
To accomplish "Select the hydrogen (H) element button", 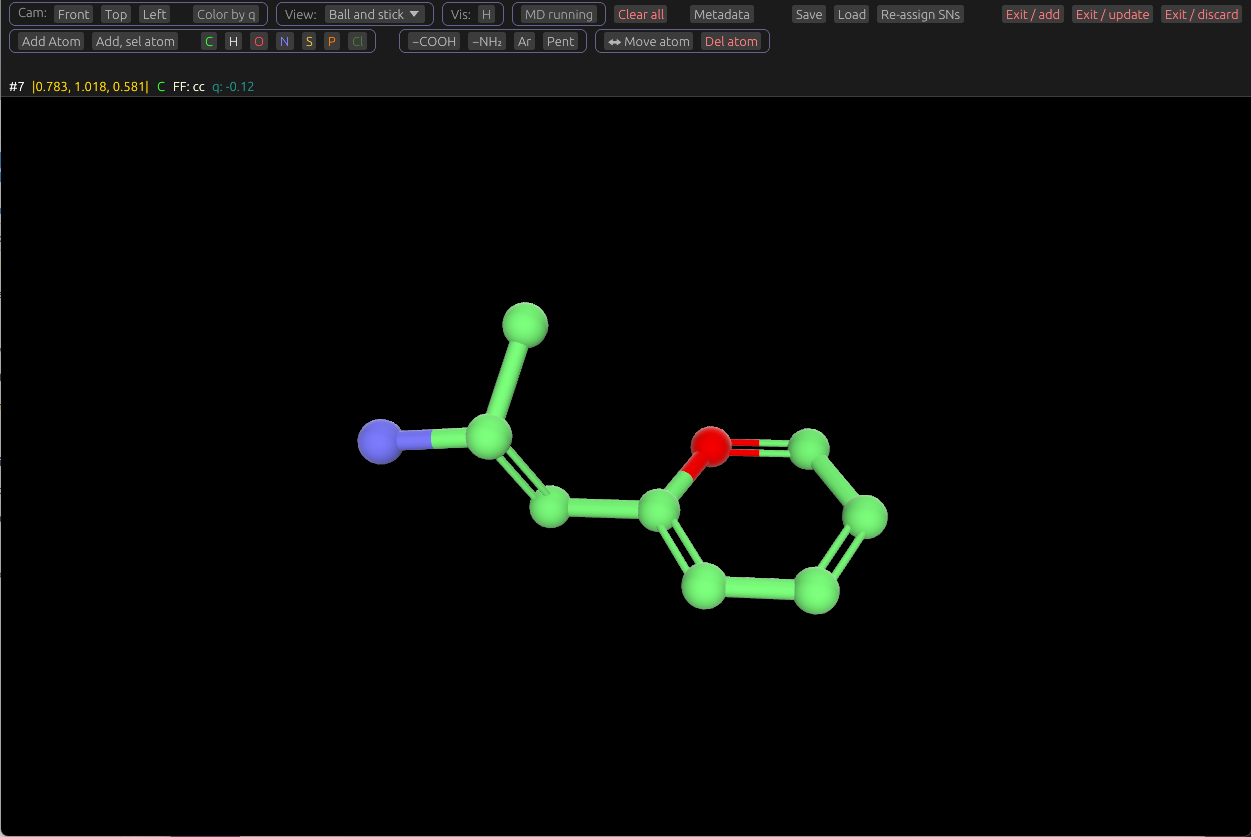I will pos(233,42).
